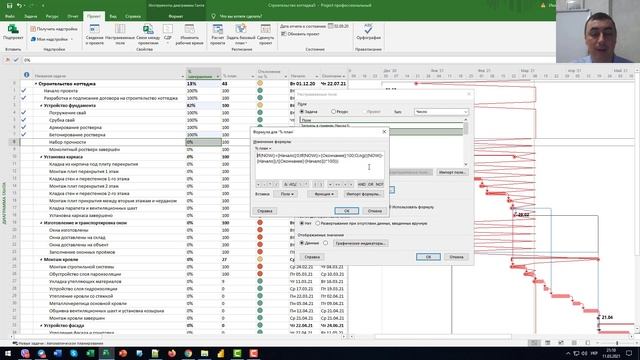The image size is (640, 360).
Task: Open the '% завершения' column header dropdown
Action: click(218, 76)
